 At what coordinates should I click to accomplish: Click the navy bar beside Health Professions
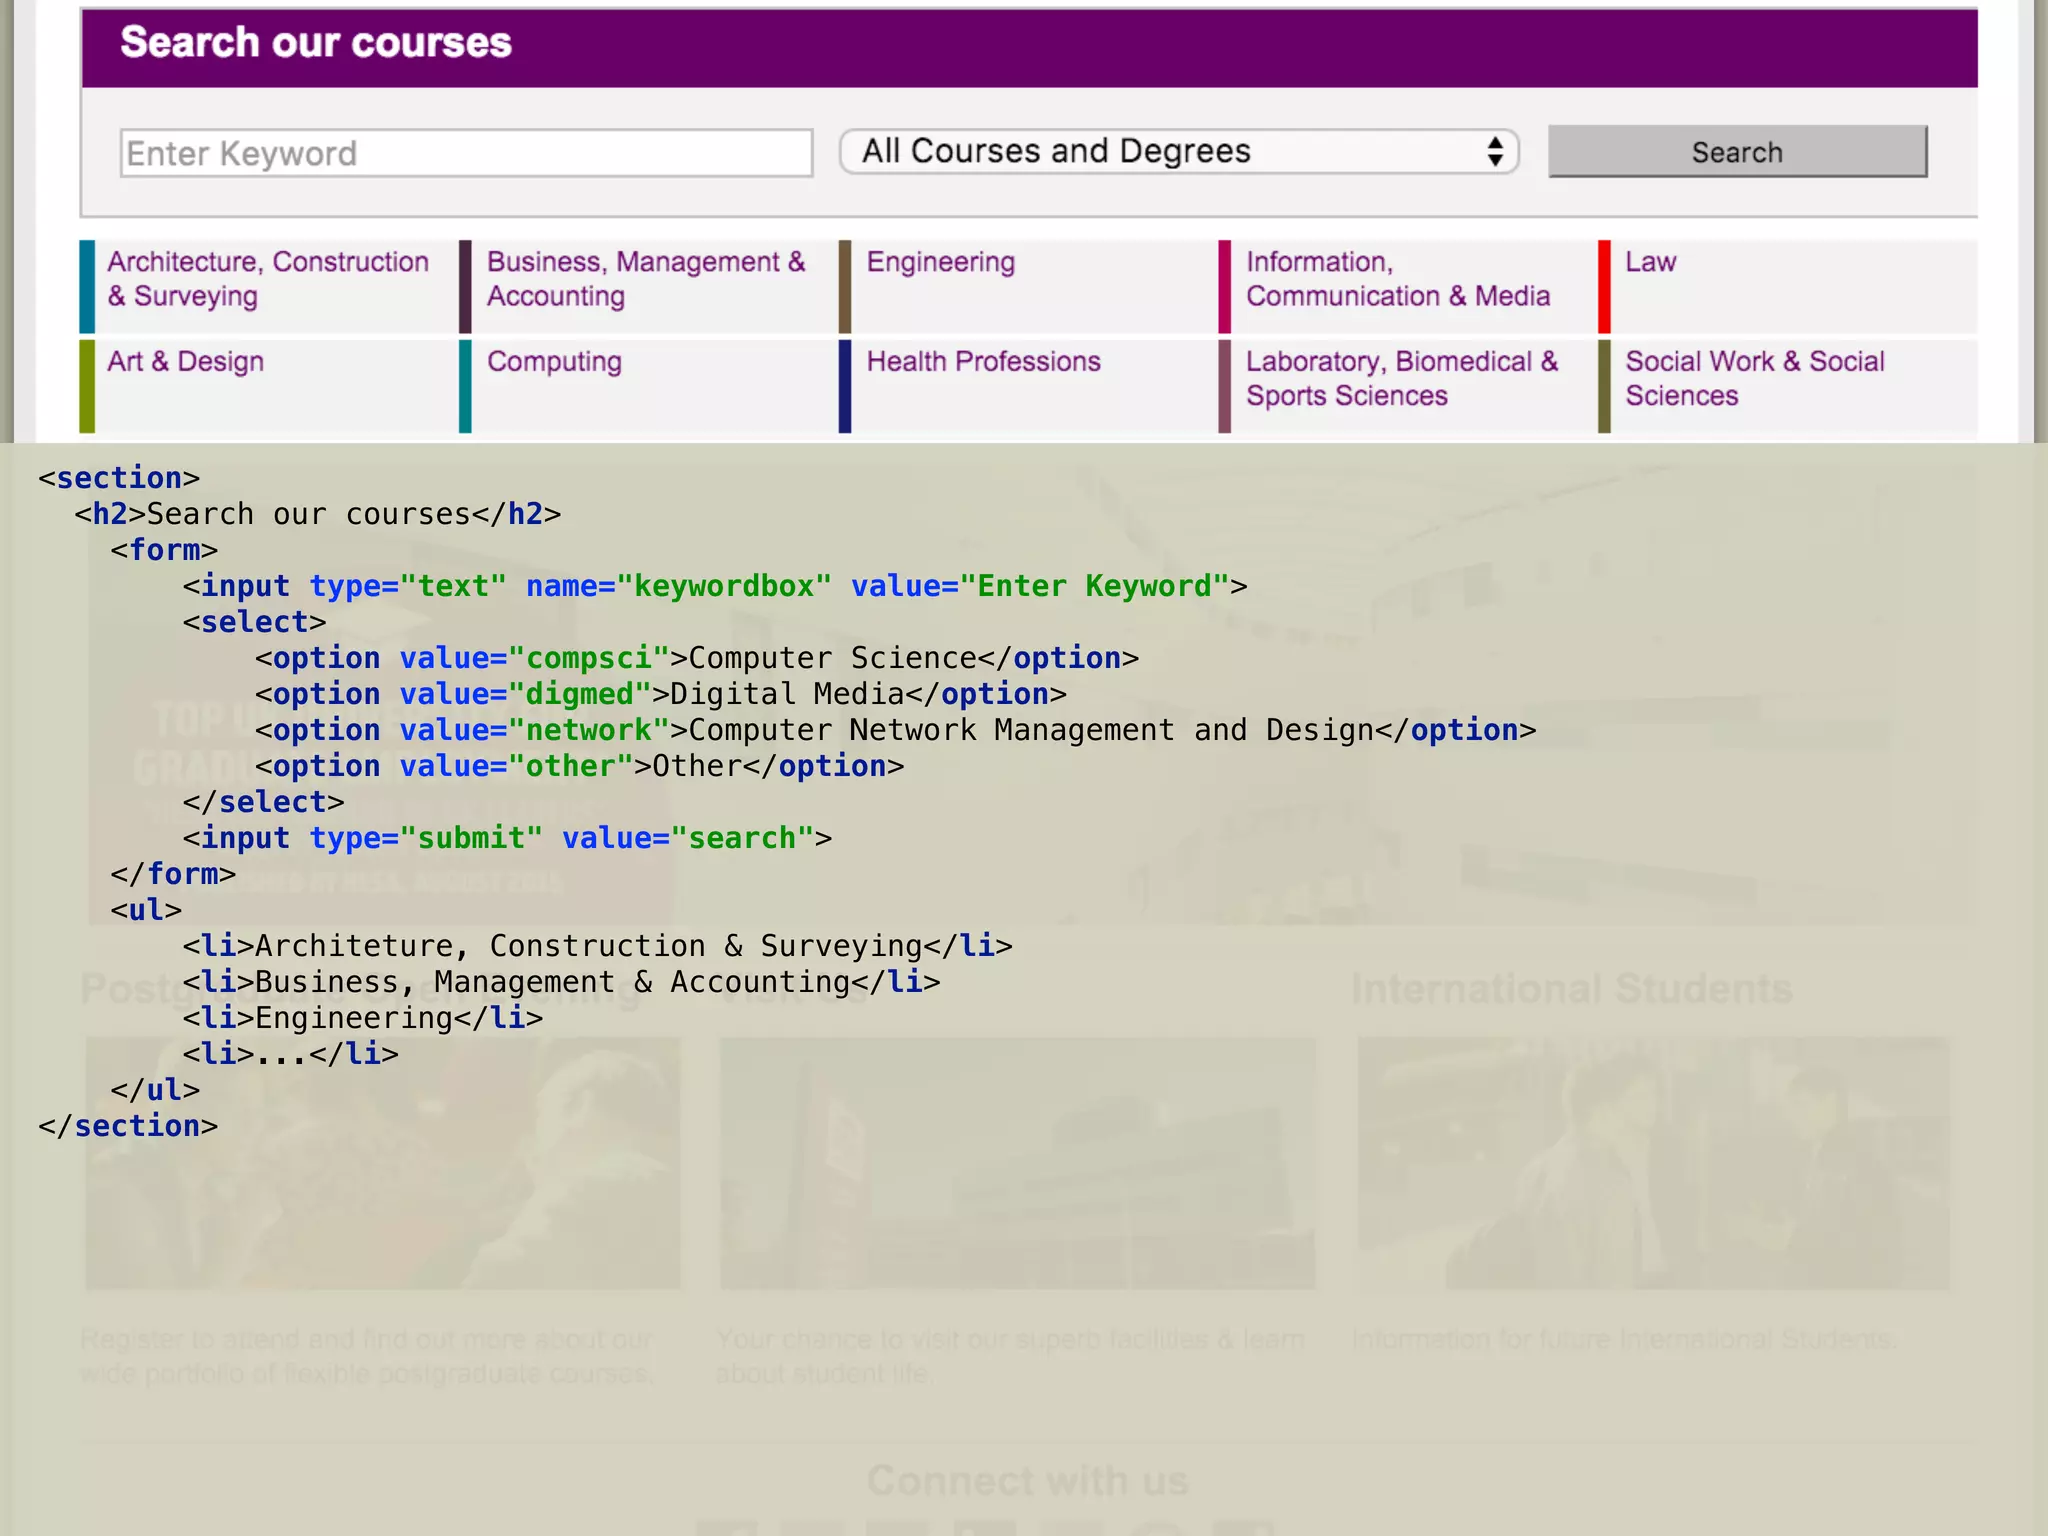pos(845,386)
